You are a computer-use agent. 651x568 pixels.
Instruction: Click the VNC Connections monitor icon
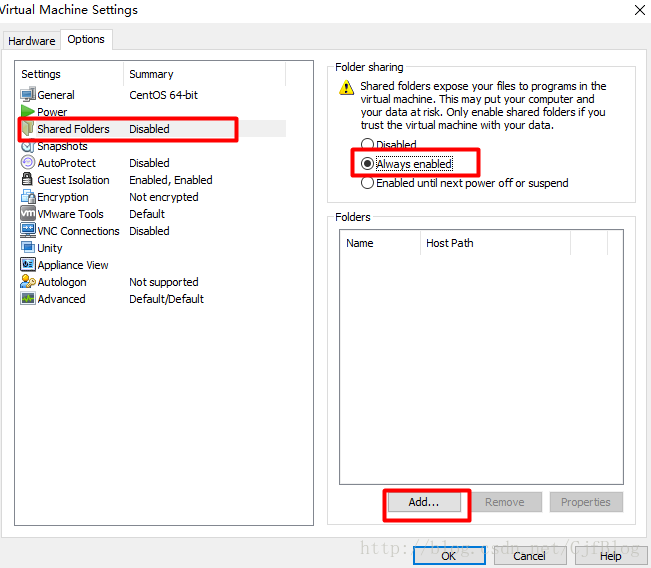(x=28, y=230)
